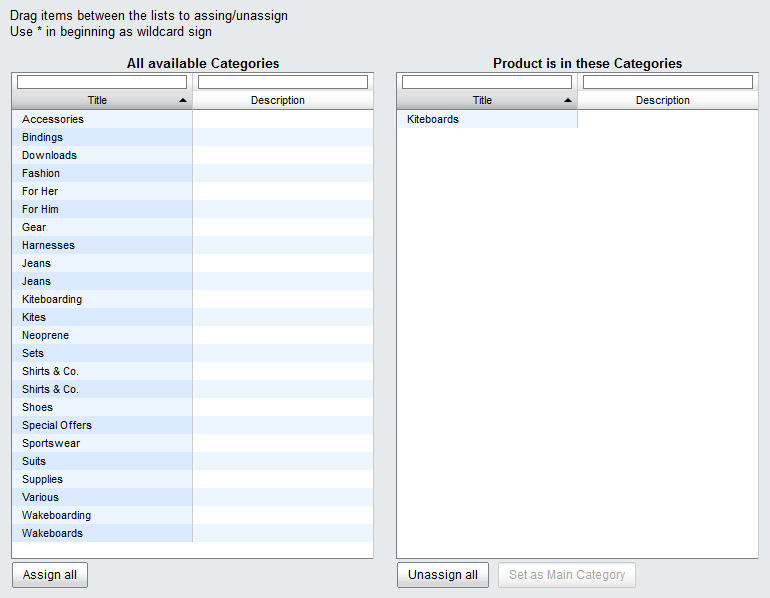This screenshot has width=770, height=598.
Task: Focus Title filter field for assigned categories
Action: pos(487,82)
